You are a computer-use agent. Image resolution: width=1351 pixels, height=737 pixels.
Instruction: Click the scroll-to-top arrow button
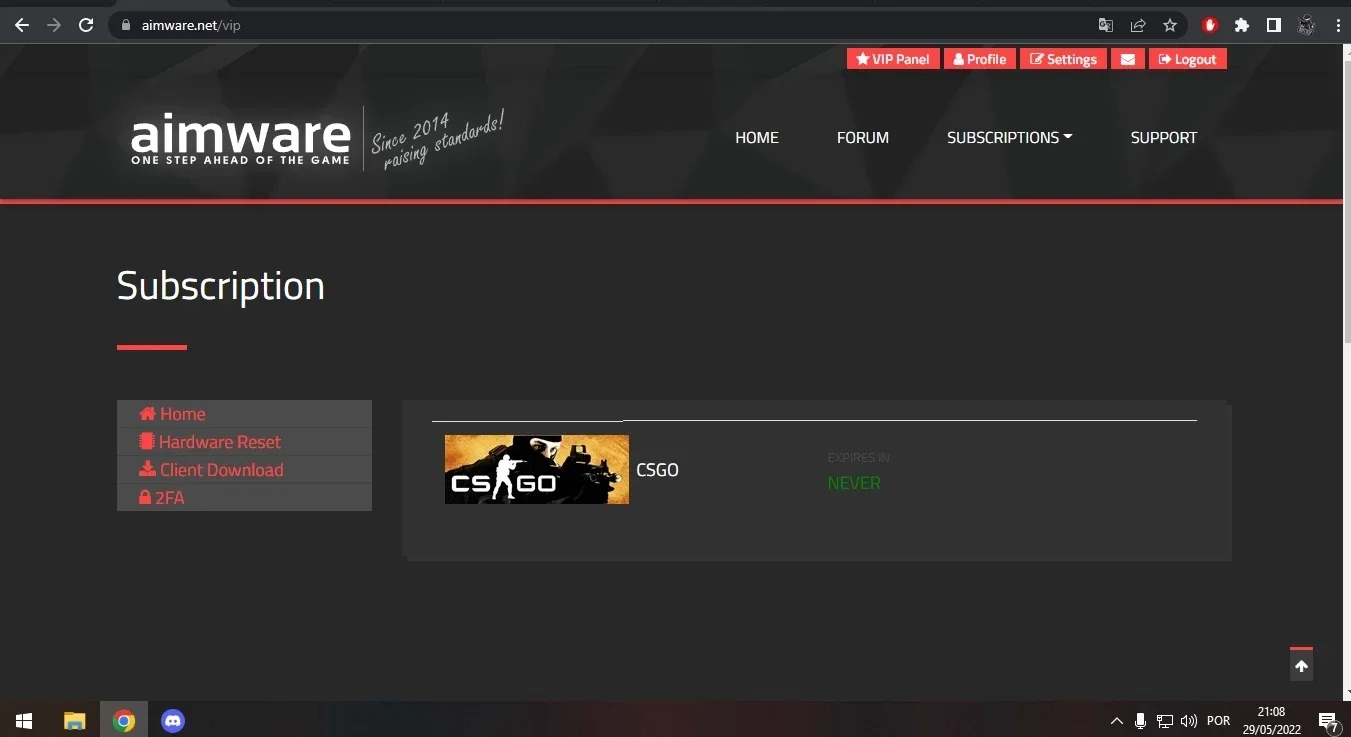1301,665
